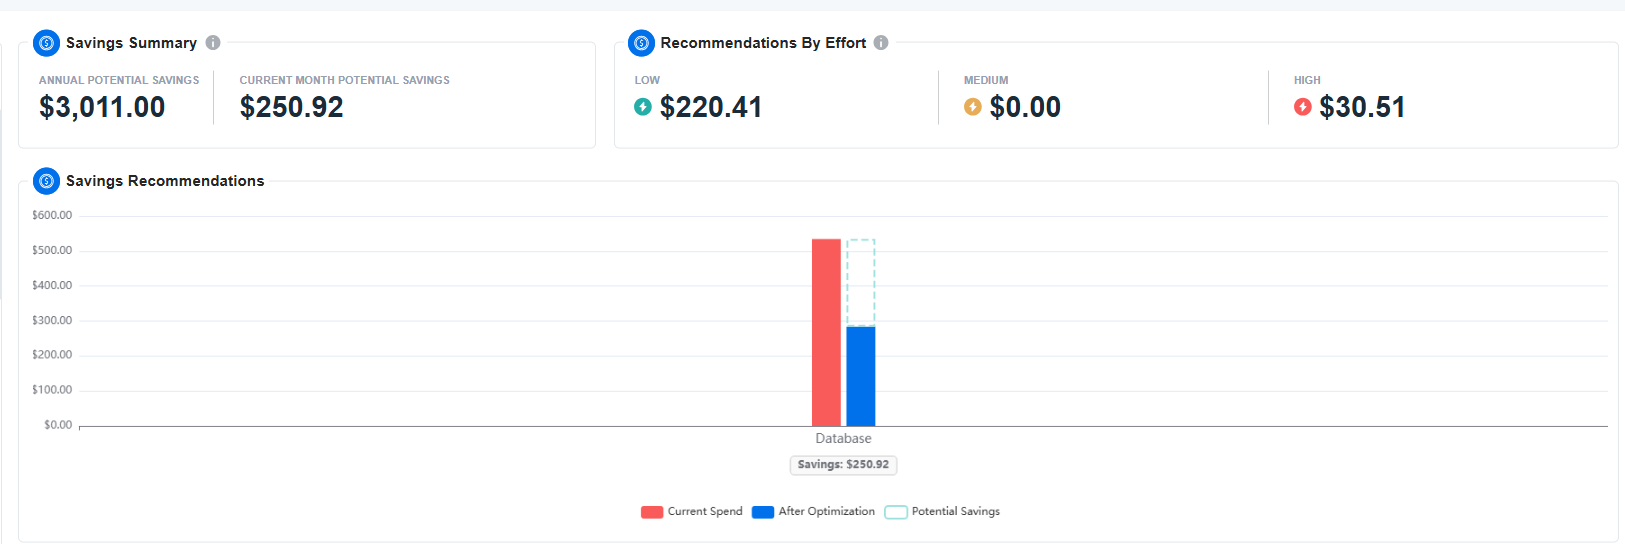This screenshot has height=544, width=1625.
Task: Click the red Current Spend bar
Action: click(826, 333)
